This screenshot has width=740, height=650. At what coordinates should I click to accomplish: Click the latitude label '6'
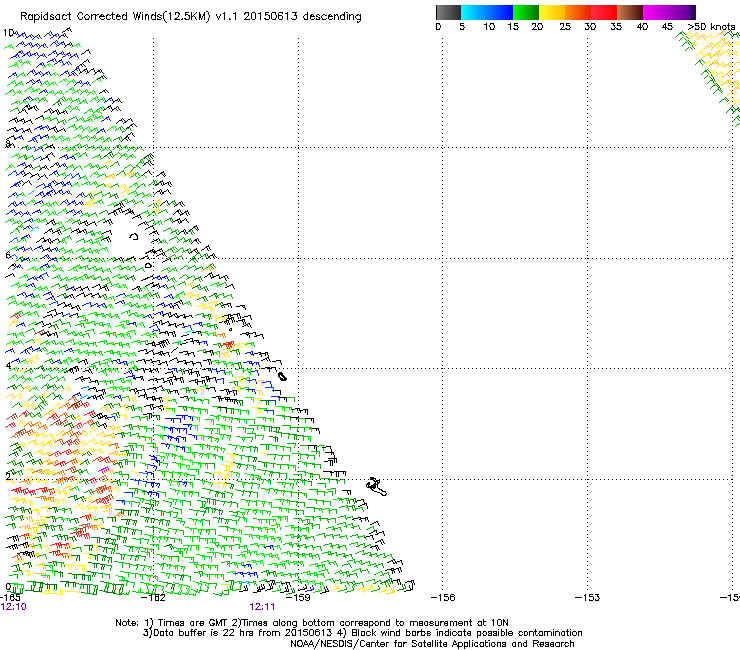coord(7,255)
